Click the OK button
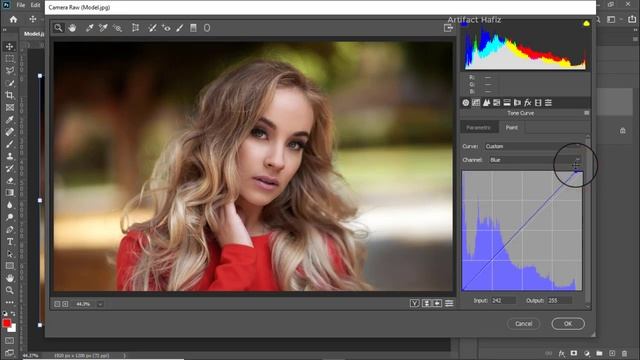 pos(568,324)
